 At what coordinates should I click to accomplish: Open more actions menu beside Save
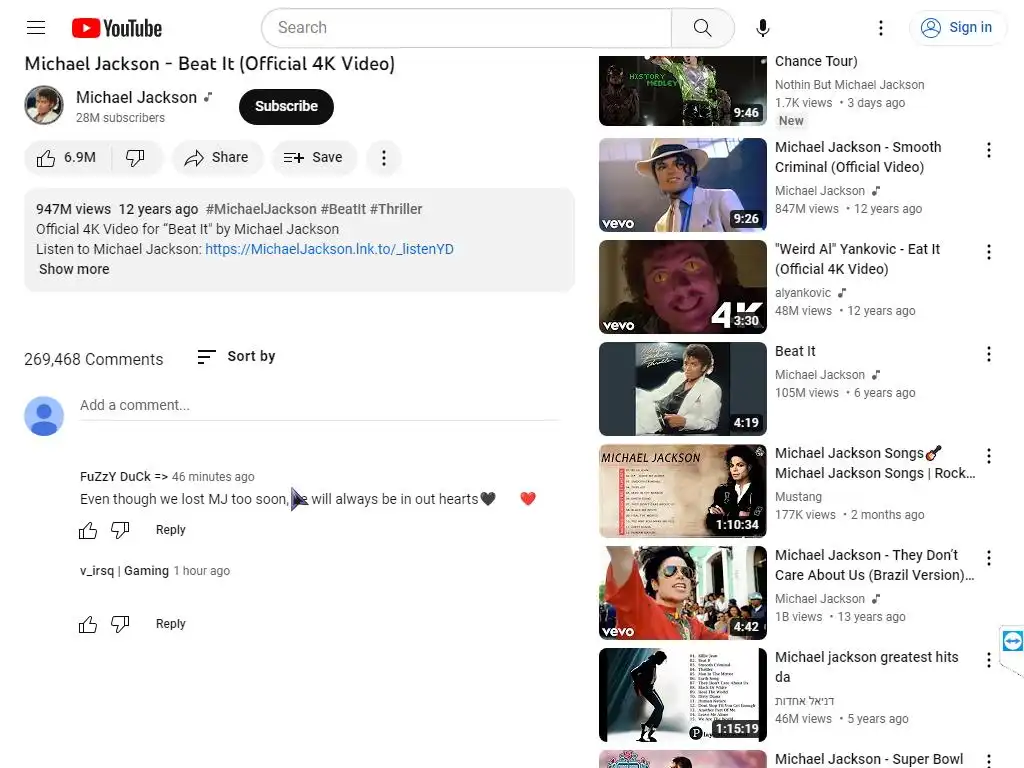(x=383, y=157)
